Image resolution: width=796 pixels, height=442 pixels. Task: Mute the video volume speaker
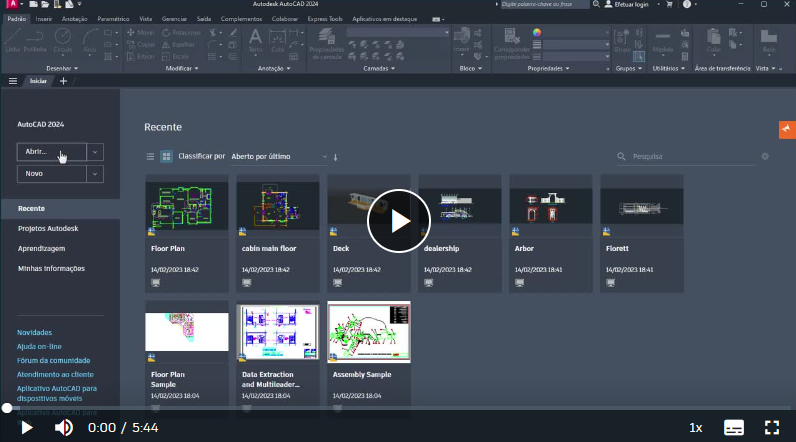(x=63, y=428)
